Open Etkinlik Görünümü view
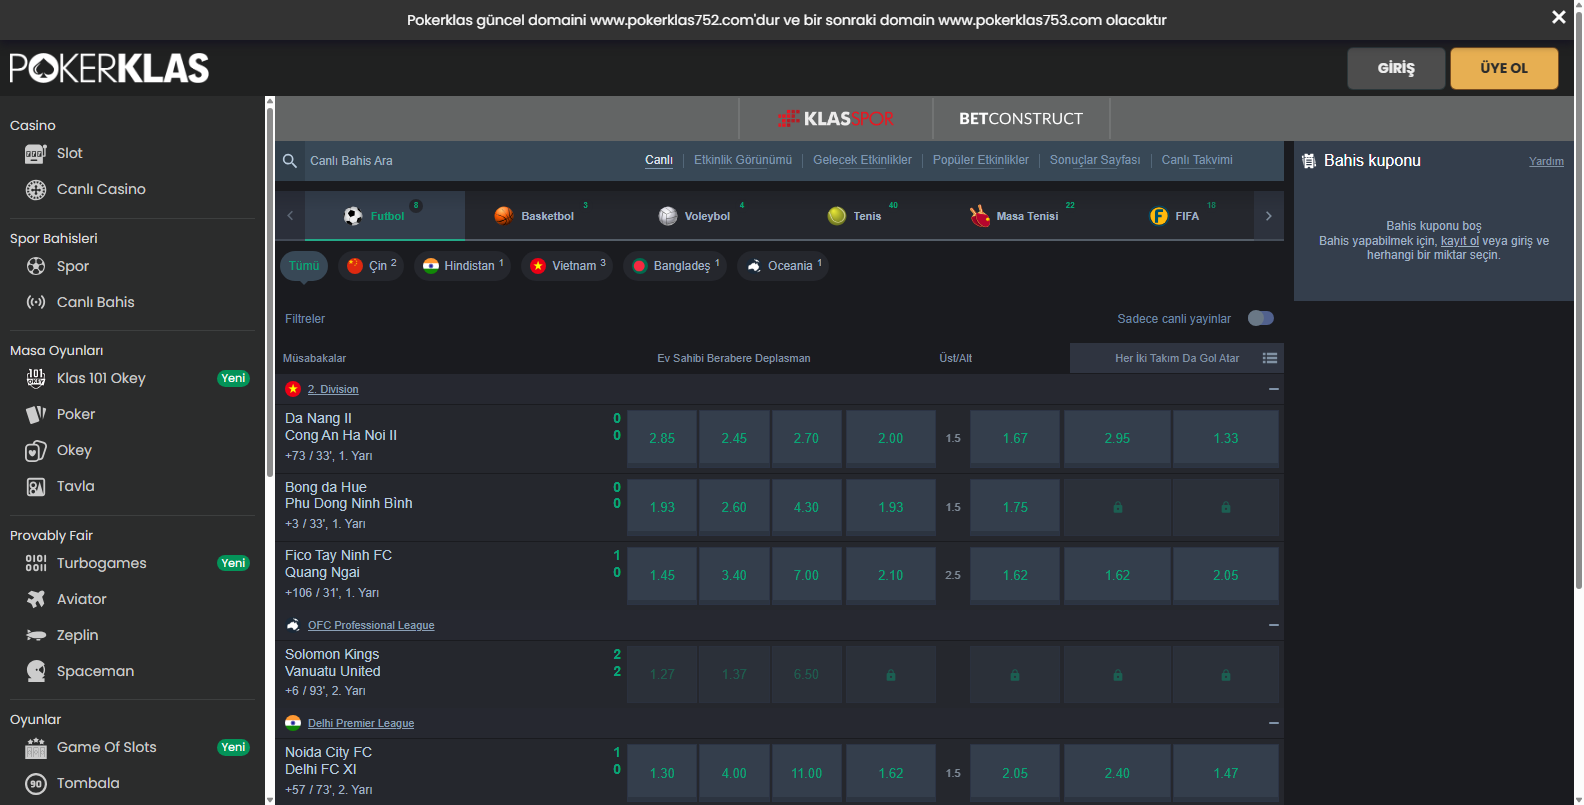This screenshot has height=805, width=1584. click(x=743, y=160)
